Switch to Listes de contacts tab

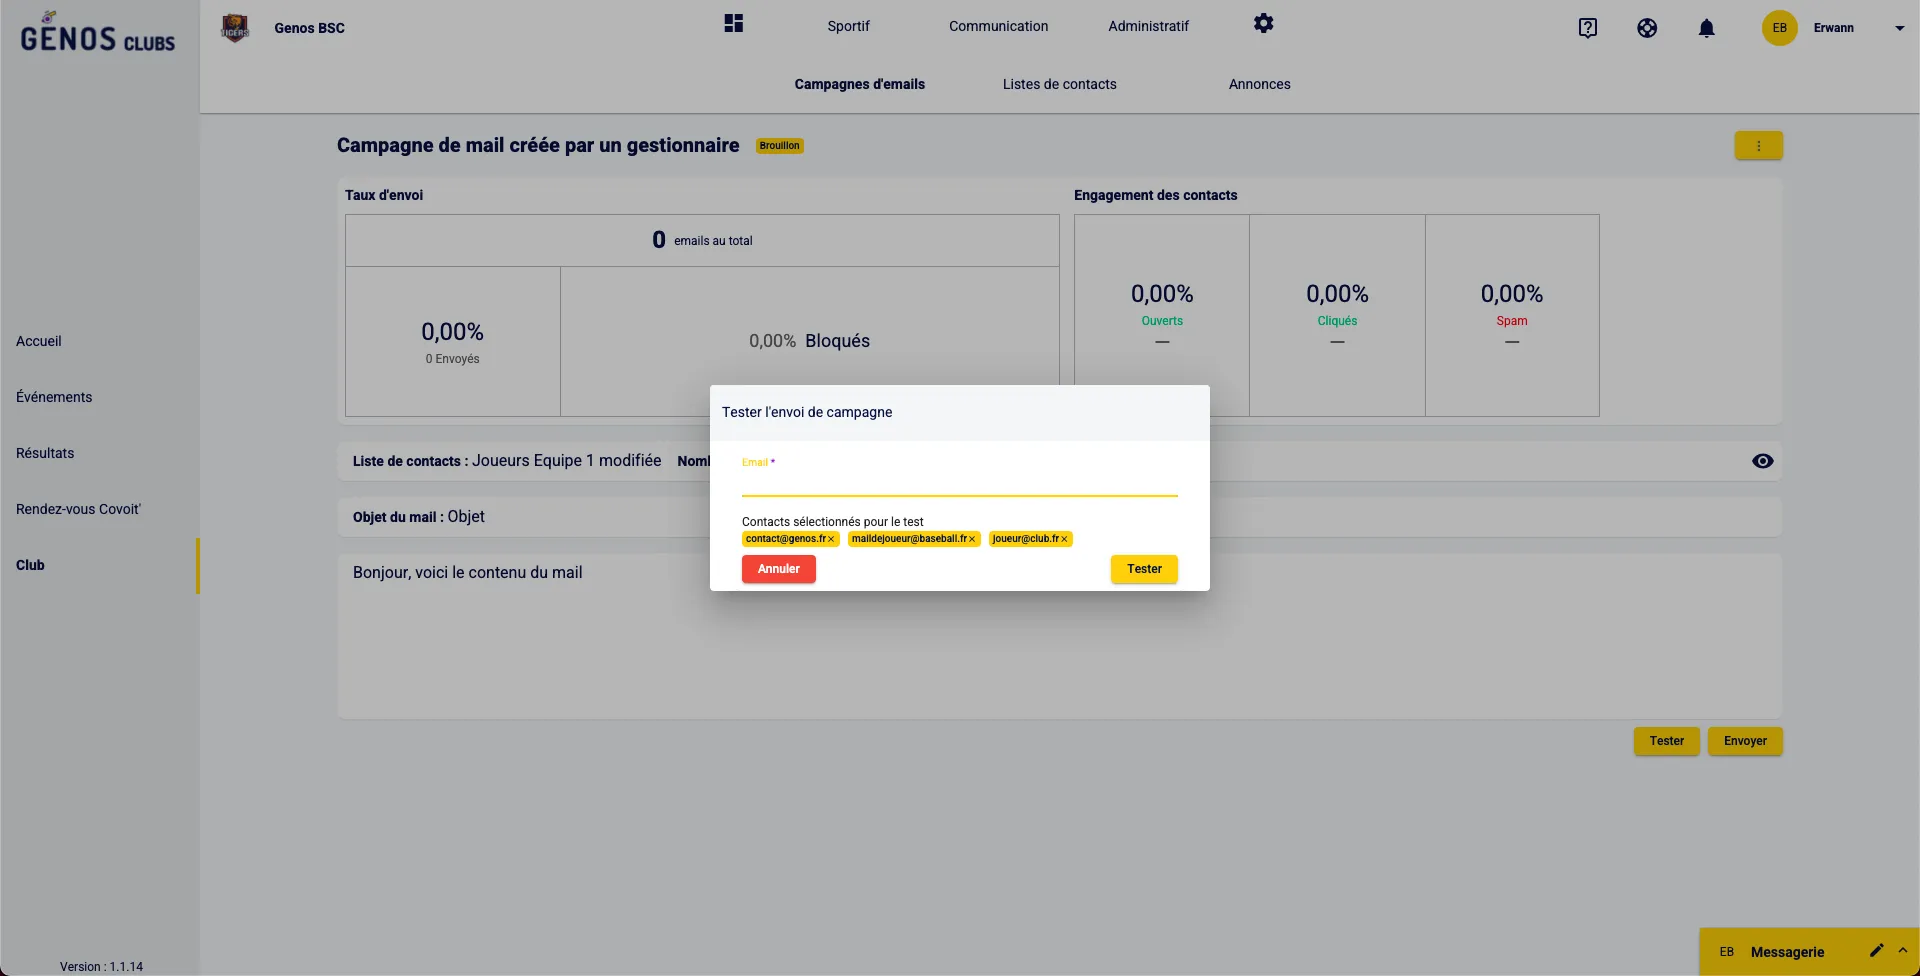click(x=1059, y=84)
